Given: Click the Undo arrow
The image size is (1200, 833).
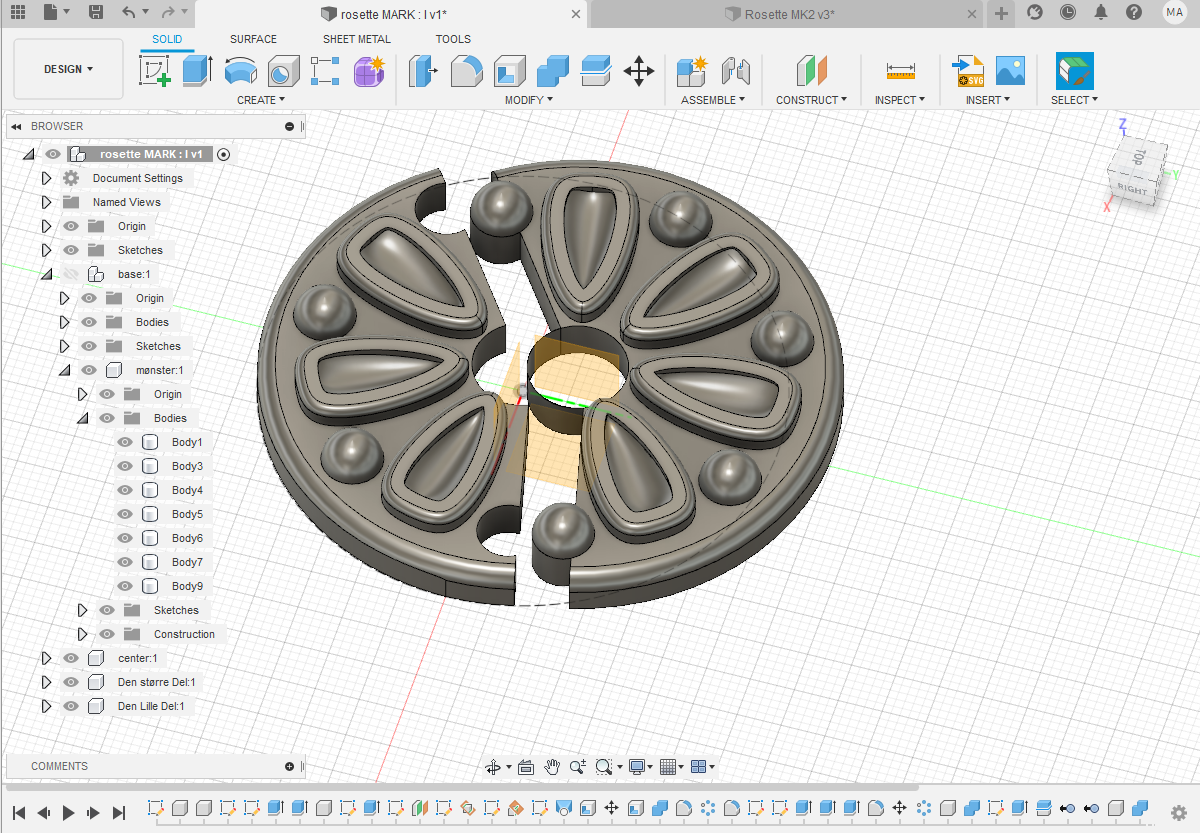Looking at the screenshot, I should pos(128,12).
